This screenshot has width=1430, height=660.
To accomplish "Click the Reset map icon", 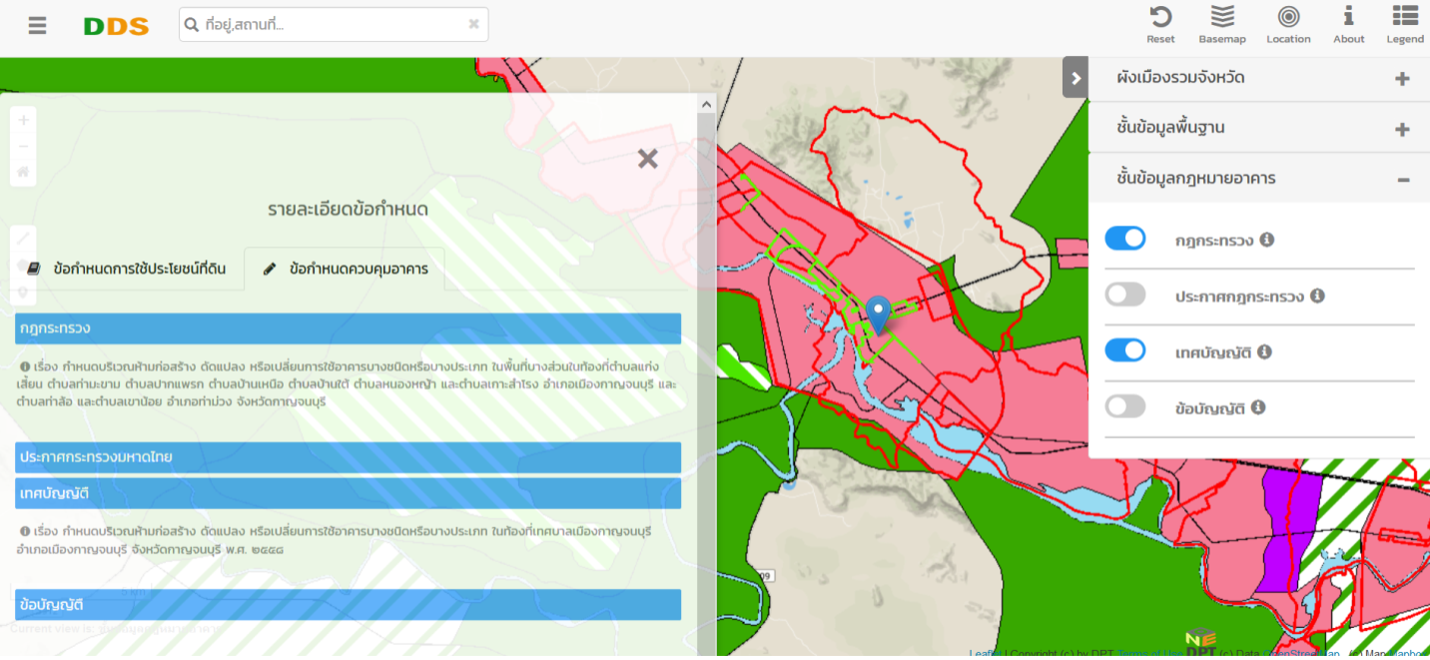I will 1160,18.
